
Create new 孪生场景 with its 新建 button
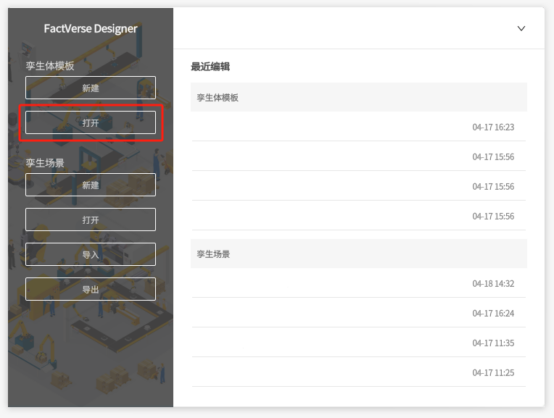[x=90, y=185]
